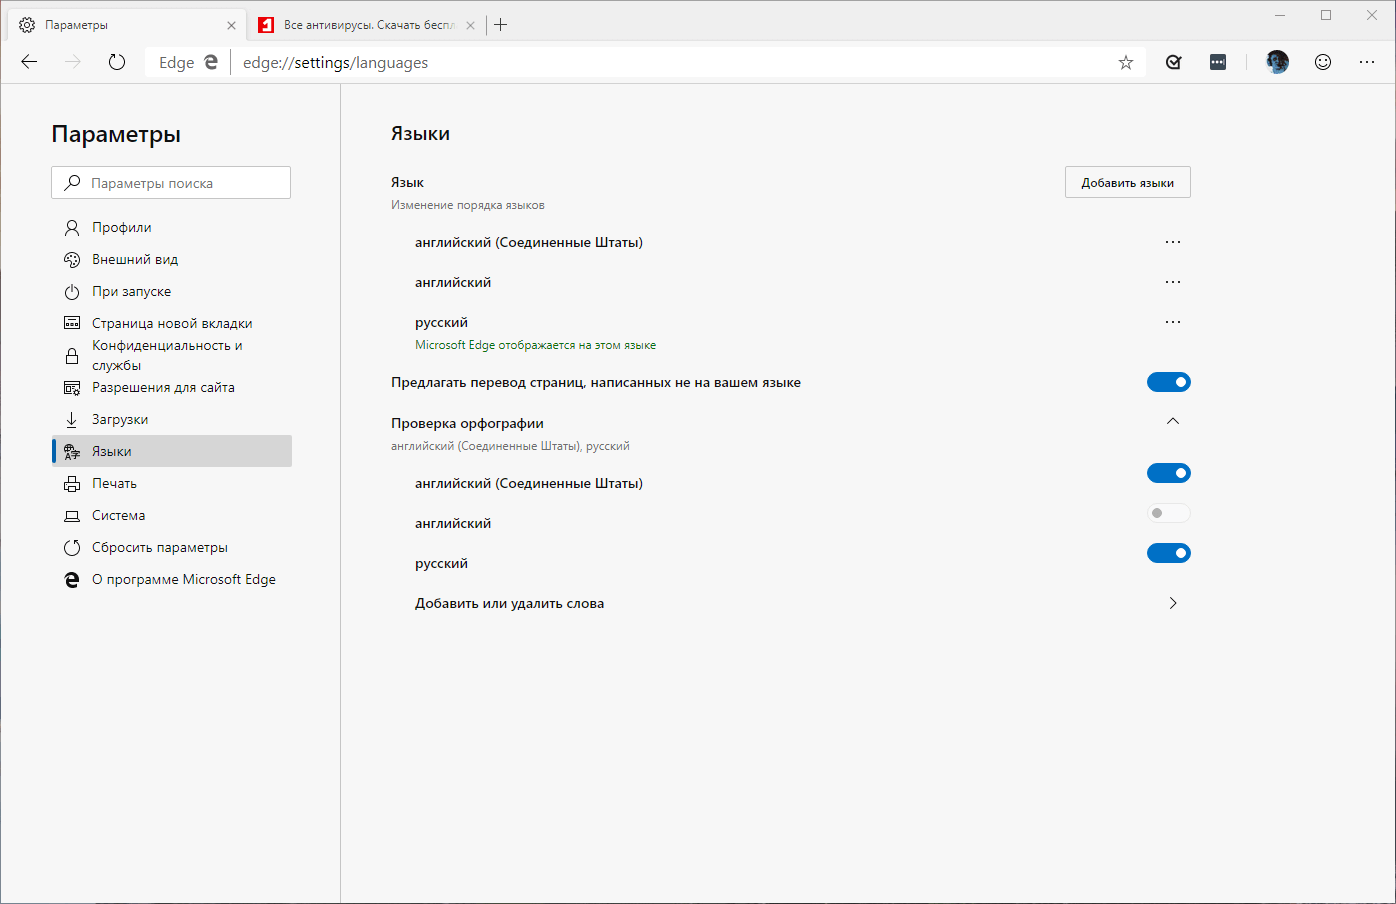Open the Внешний вид settings section
The width and height of the screenshot is (1396, 904).
pos(135,259)
